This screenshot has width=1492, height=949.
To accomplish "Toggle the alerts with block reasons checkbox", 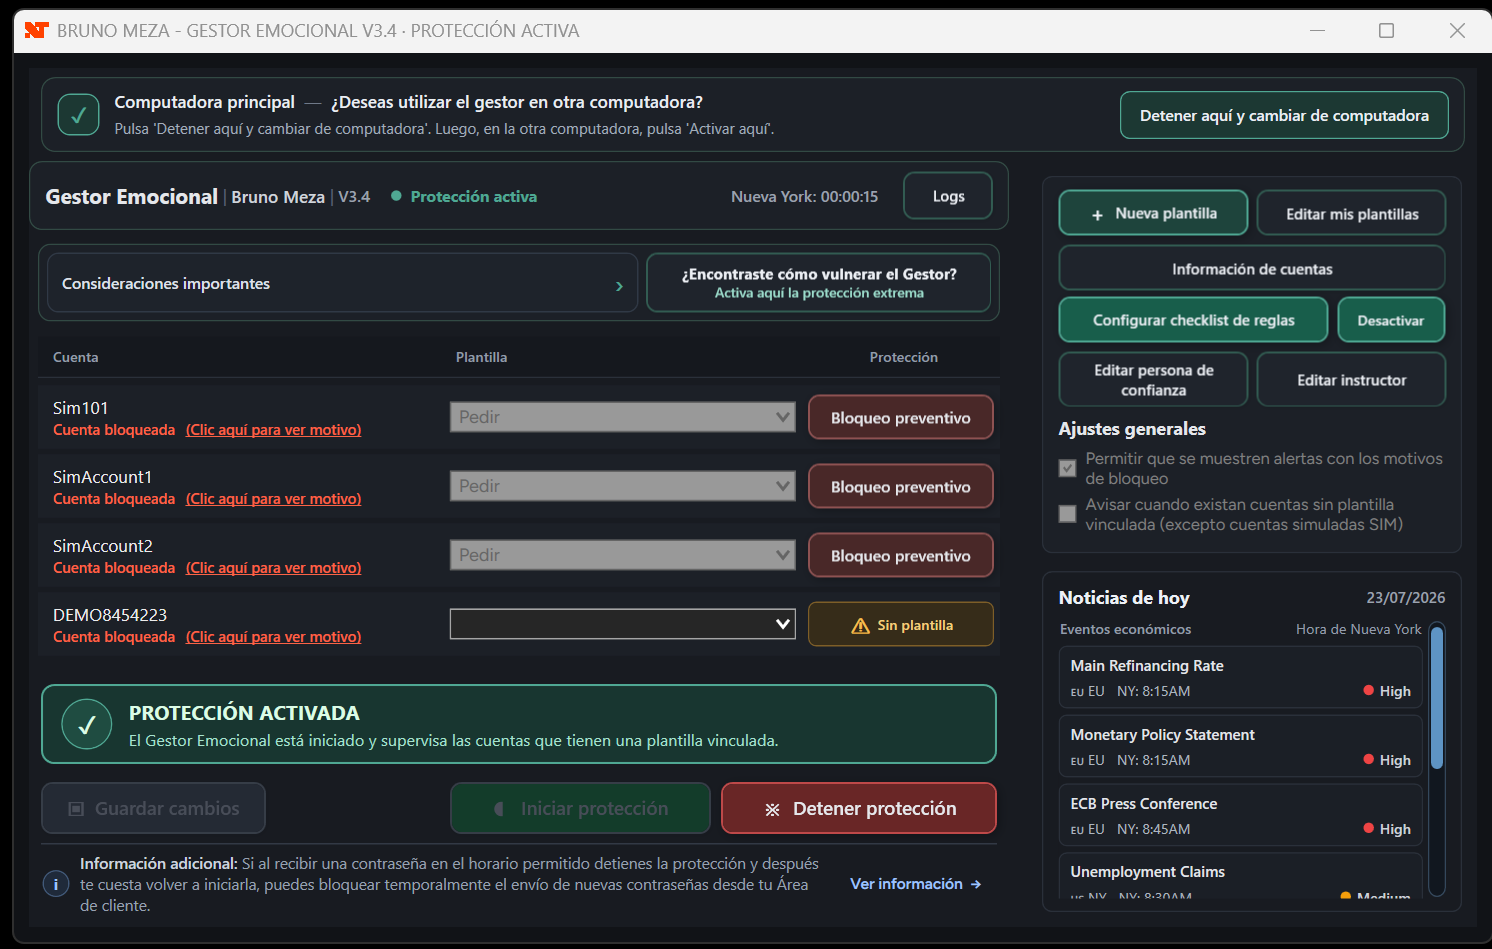I will [1068, 468].
